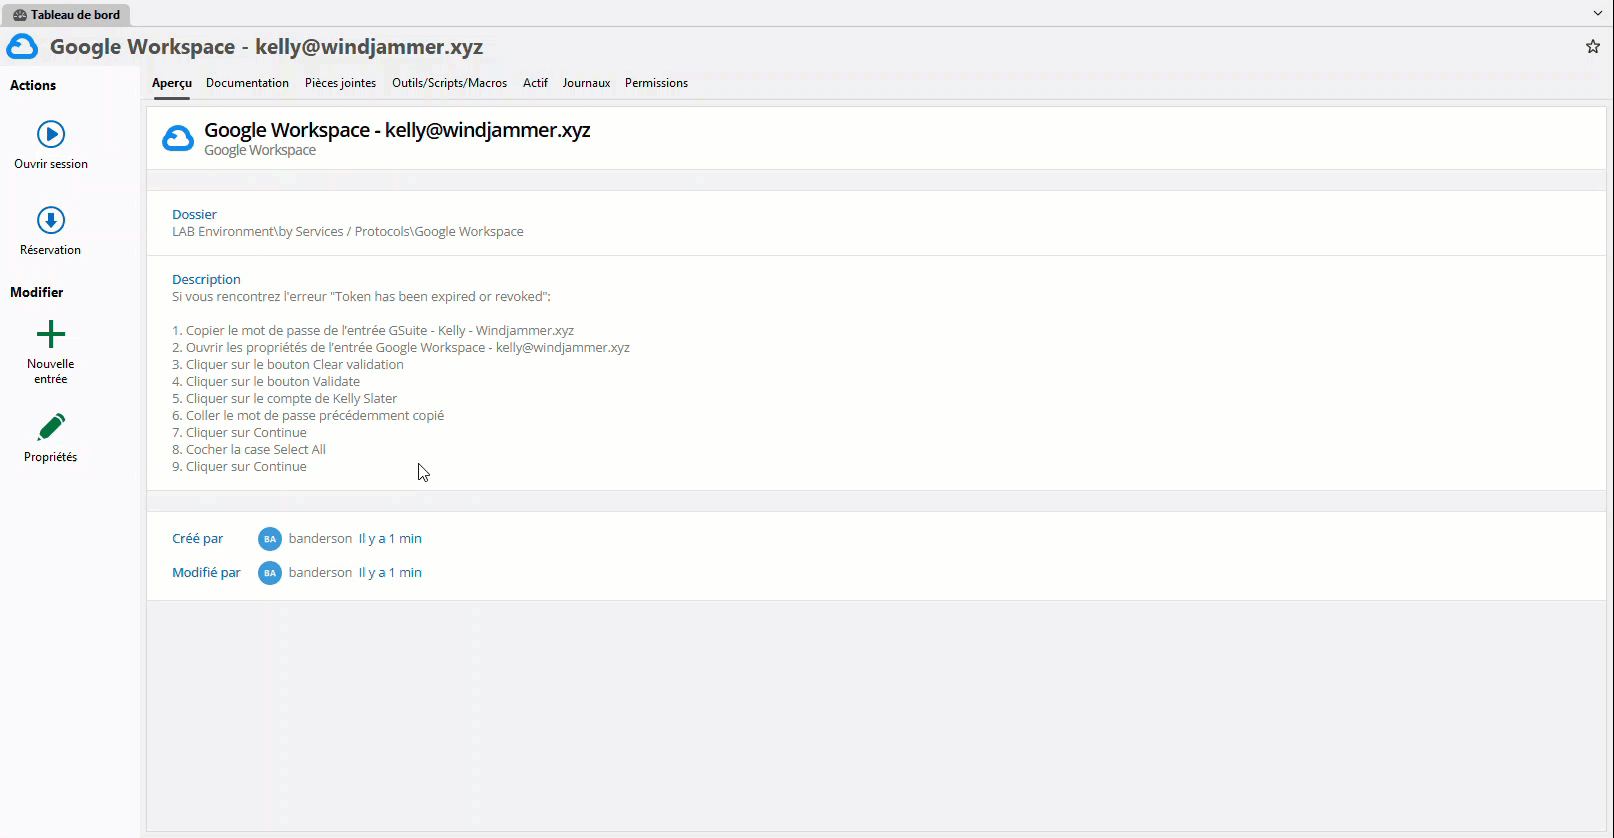Click the Nouvelle entrée plus icon

click(51, 334)
